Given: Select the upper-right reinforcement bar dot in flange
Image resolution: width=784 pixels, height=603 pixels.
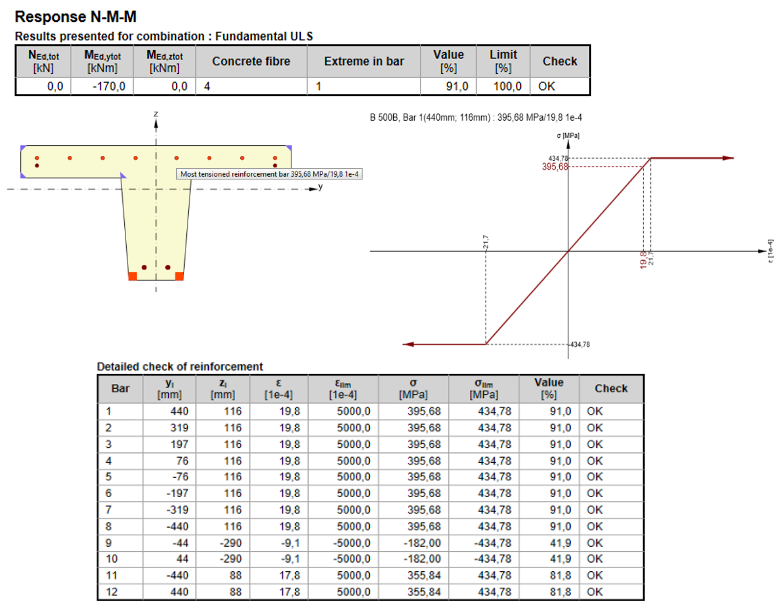Looking at the screenshot, I should coord(275,158).
